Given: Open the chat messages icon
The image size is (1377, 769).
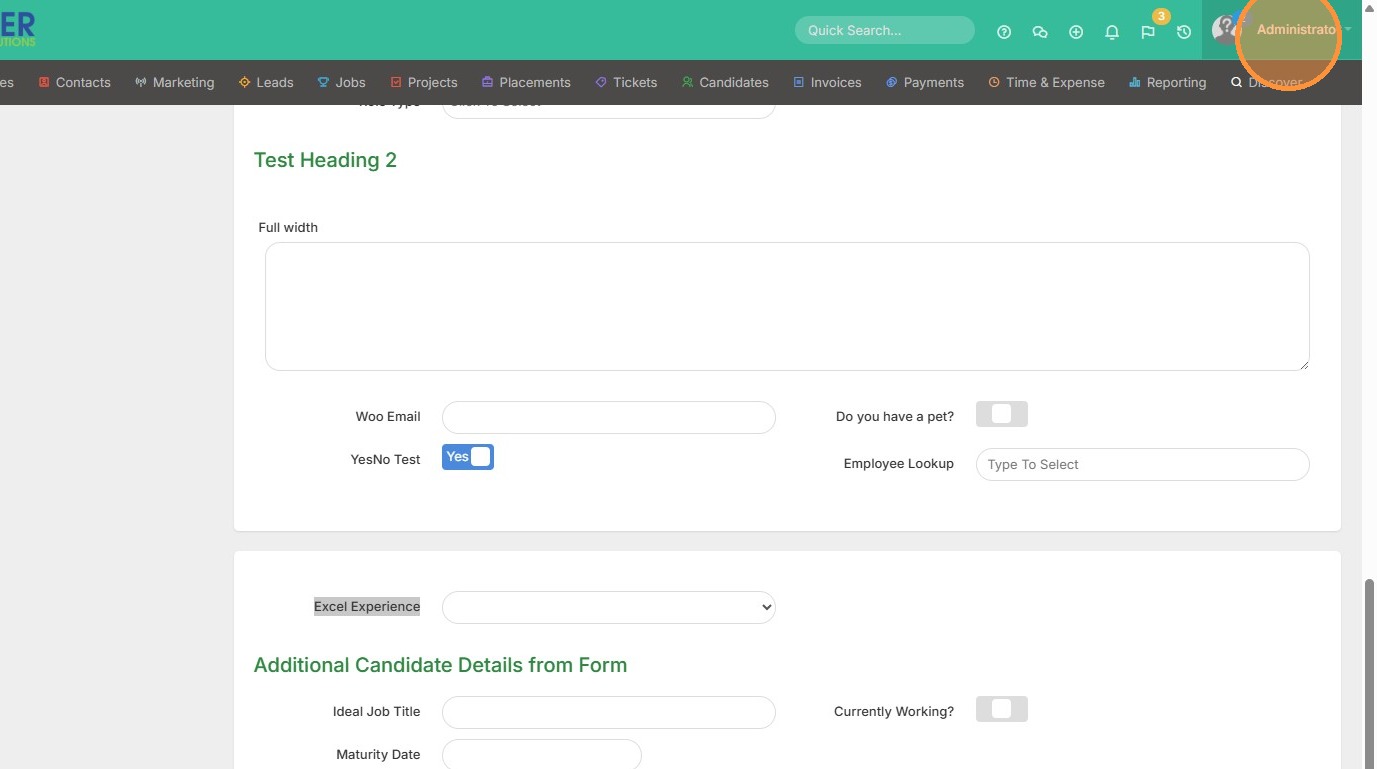Looking at the screenshot, I should pyautogui.click(x=1040, y=32).
